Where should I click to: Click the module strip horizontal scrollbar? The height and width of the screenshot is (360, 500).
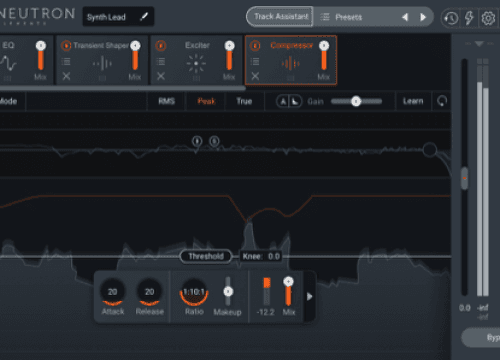point(122,88)
